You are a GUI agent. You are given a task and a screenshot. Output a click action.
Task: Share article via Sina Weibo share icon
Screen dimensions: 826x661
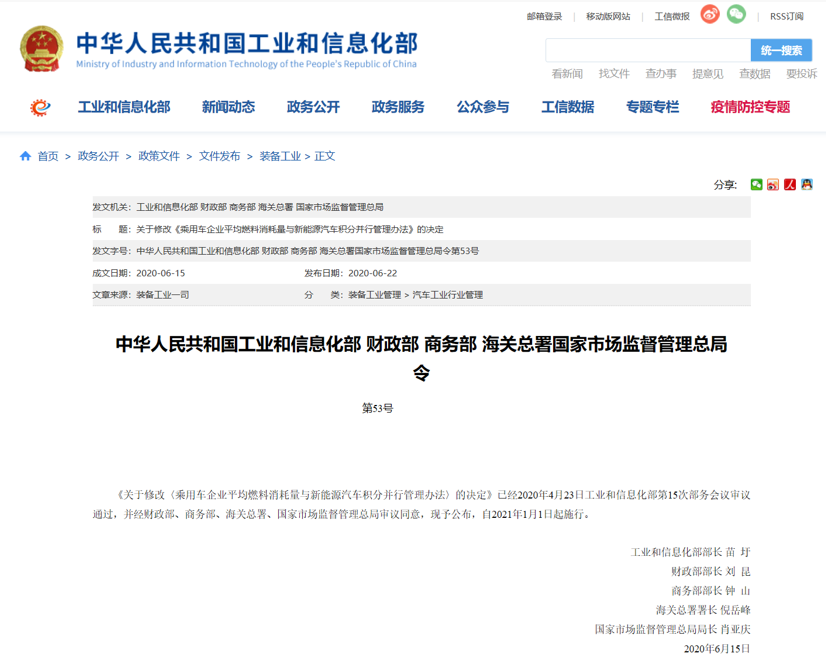pyautogui.click(x=773, y=185)
